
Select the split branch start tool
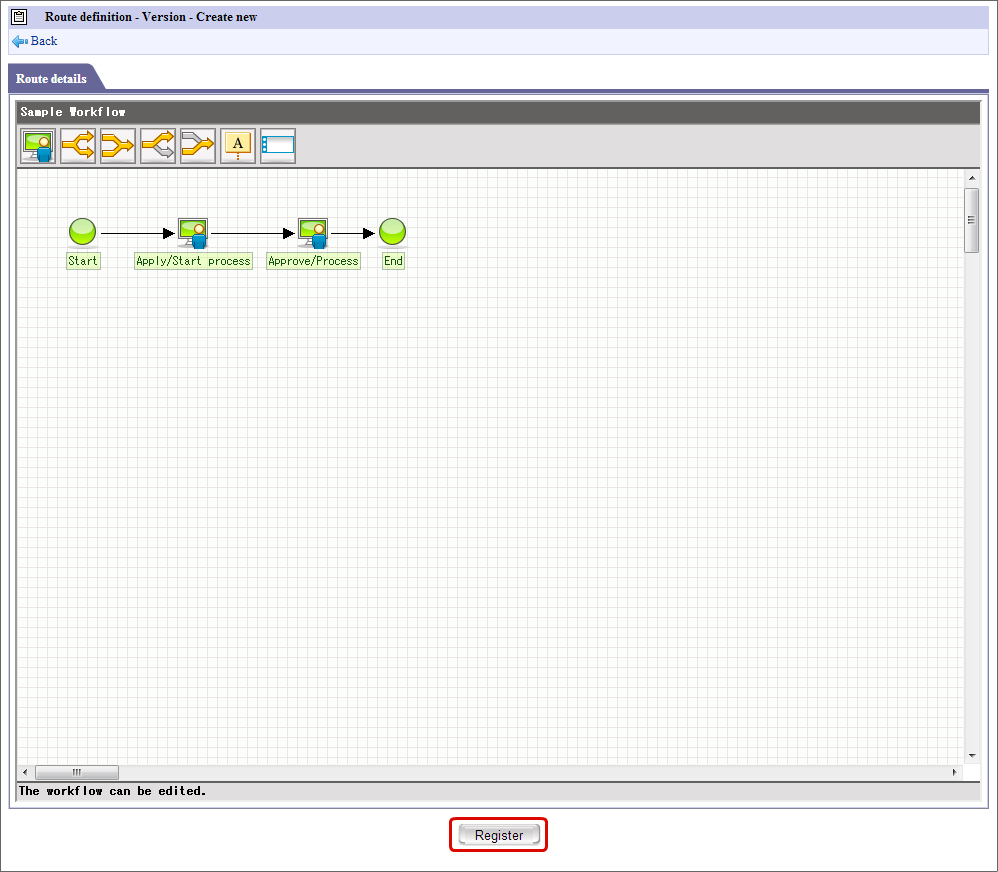78,146
